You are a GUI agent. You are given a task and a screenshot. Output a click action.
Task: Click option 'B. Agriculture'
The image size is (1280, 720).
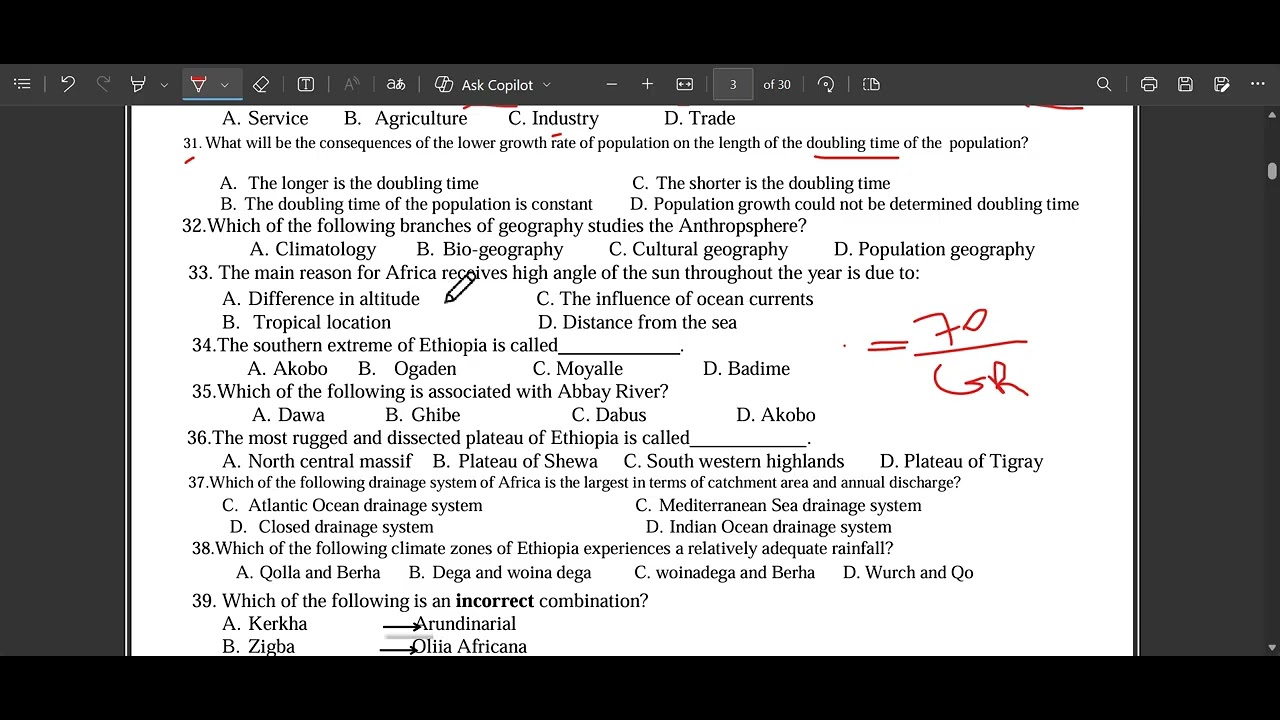tap(405, 118)
